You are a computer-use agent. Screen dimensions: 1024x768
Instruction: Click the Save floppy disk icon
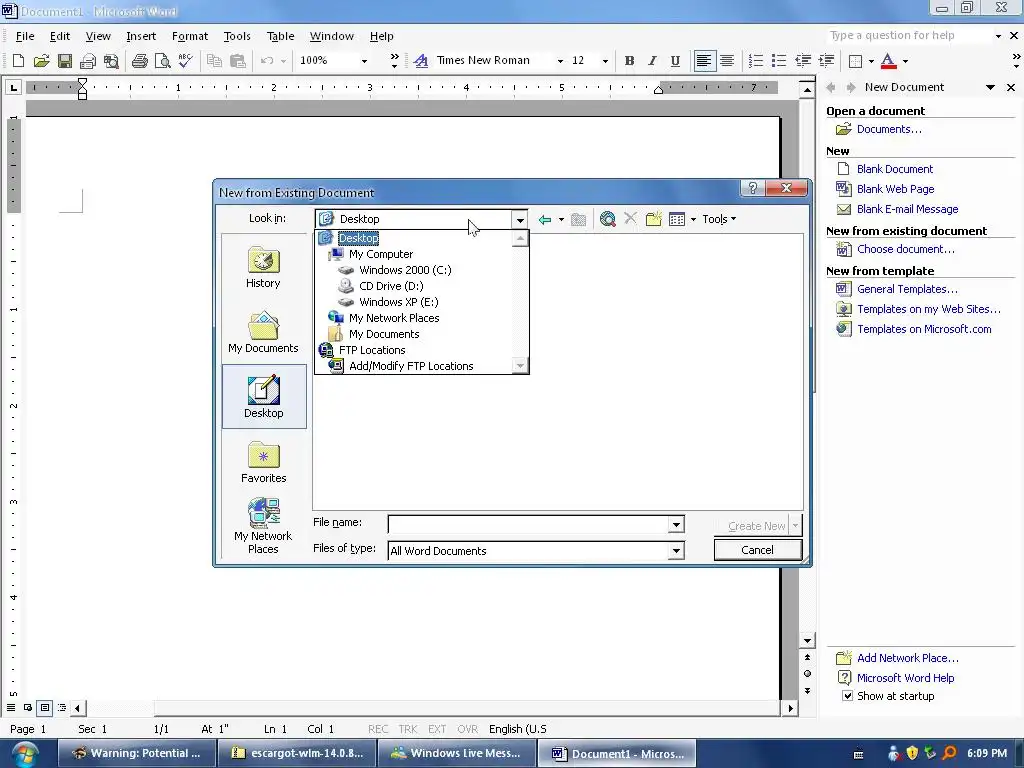coord(65,61)
